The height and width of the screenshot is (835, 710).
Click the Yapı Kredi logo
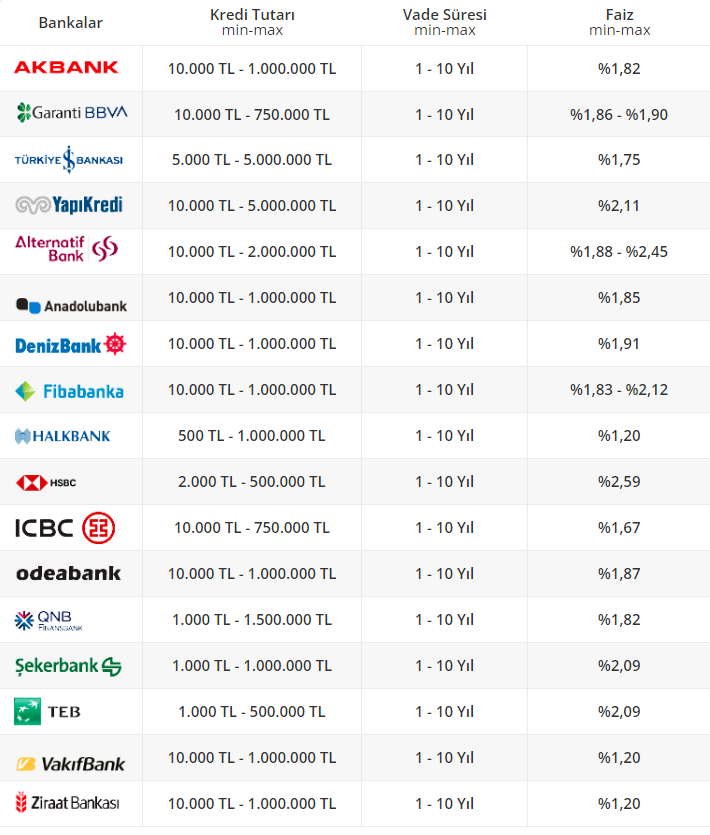click(69, 205)
